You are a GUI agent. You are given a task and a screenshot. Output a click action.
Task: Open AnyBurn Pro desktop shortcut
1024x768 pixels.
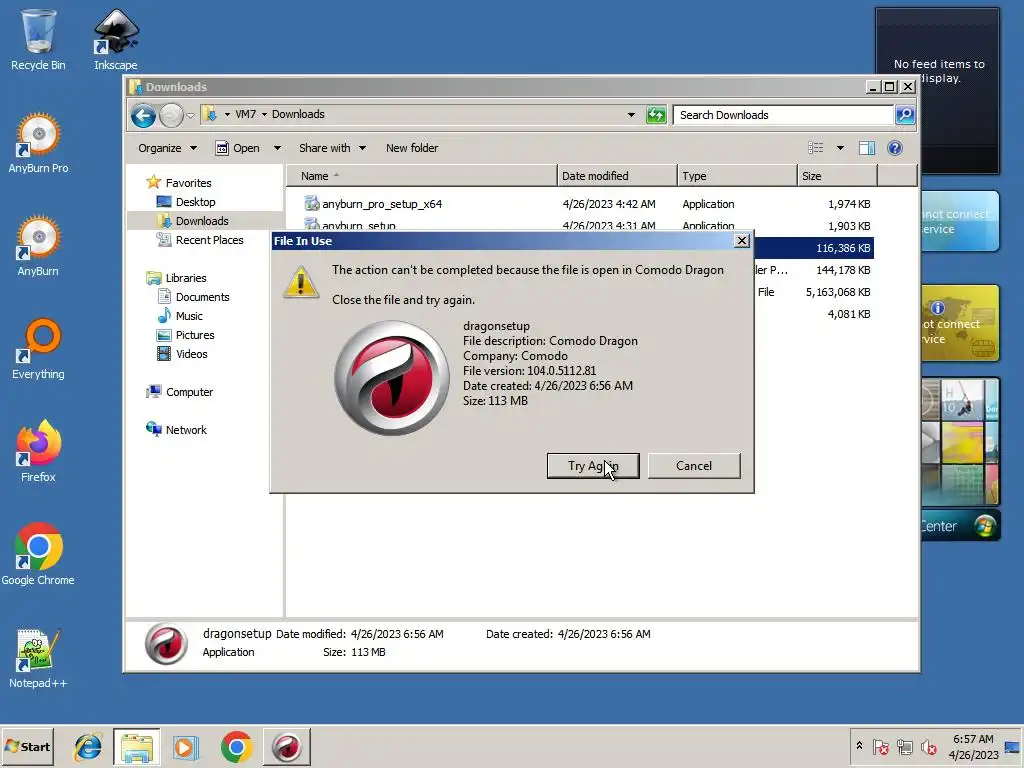click(x=38, y=143)
